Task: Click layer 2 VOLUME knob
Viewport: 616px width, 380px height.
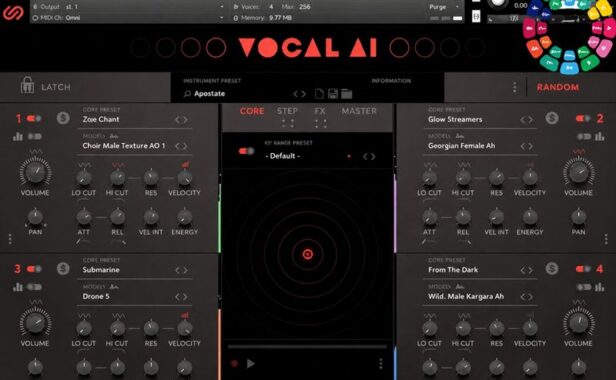Action: pos(578,172)
